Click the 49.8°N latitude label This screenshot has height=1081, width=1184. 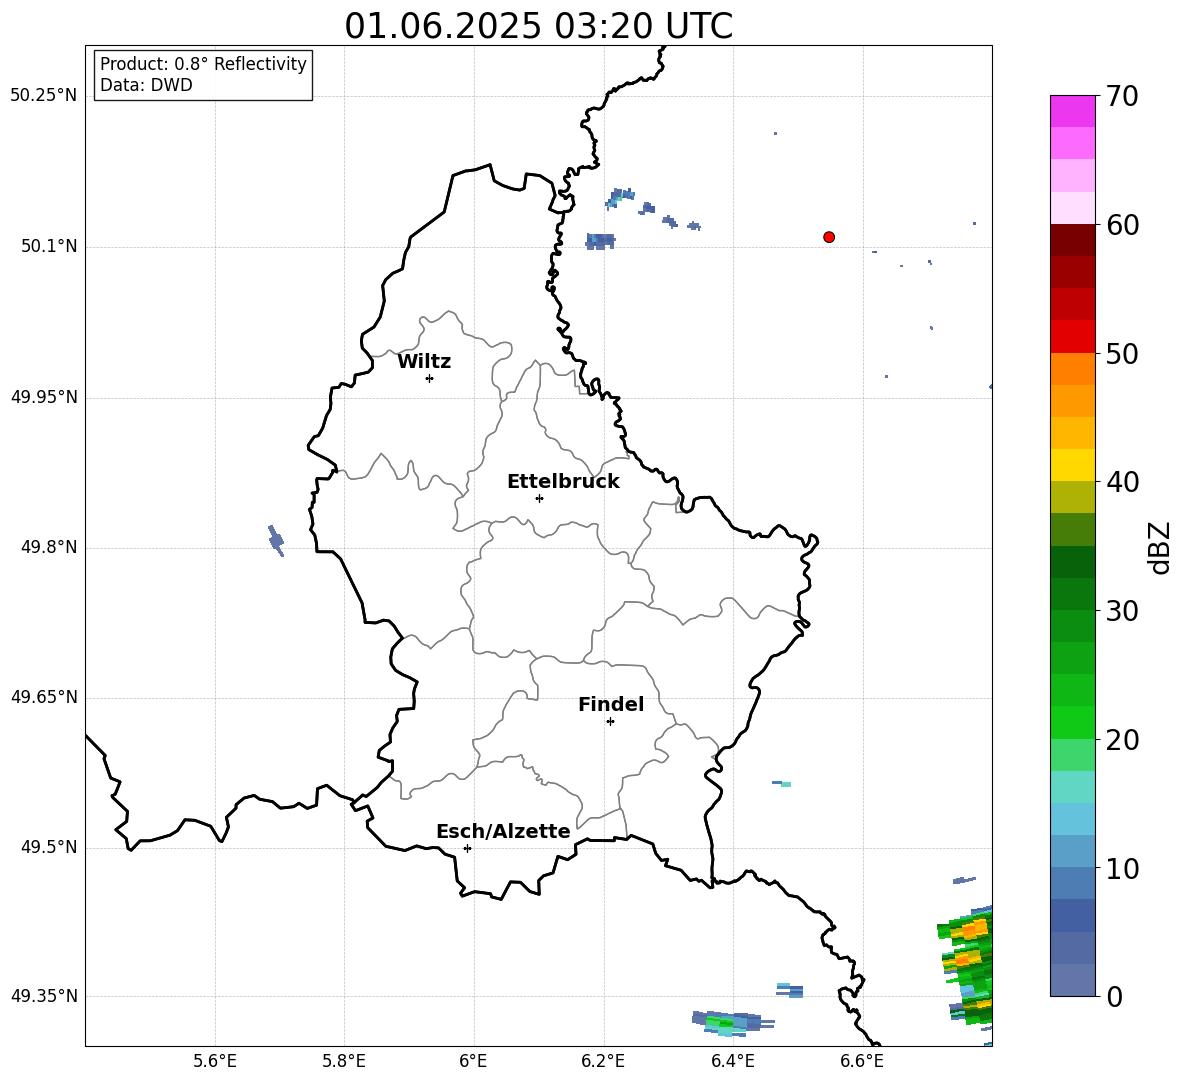pyautogui.click(x=49, y=547)
